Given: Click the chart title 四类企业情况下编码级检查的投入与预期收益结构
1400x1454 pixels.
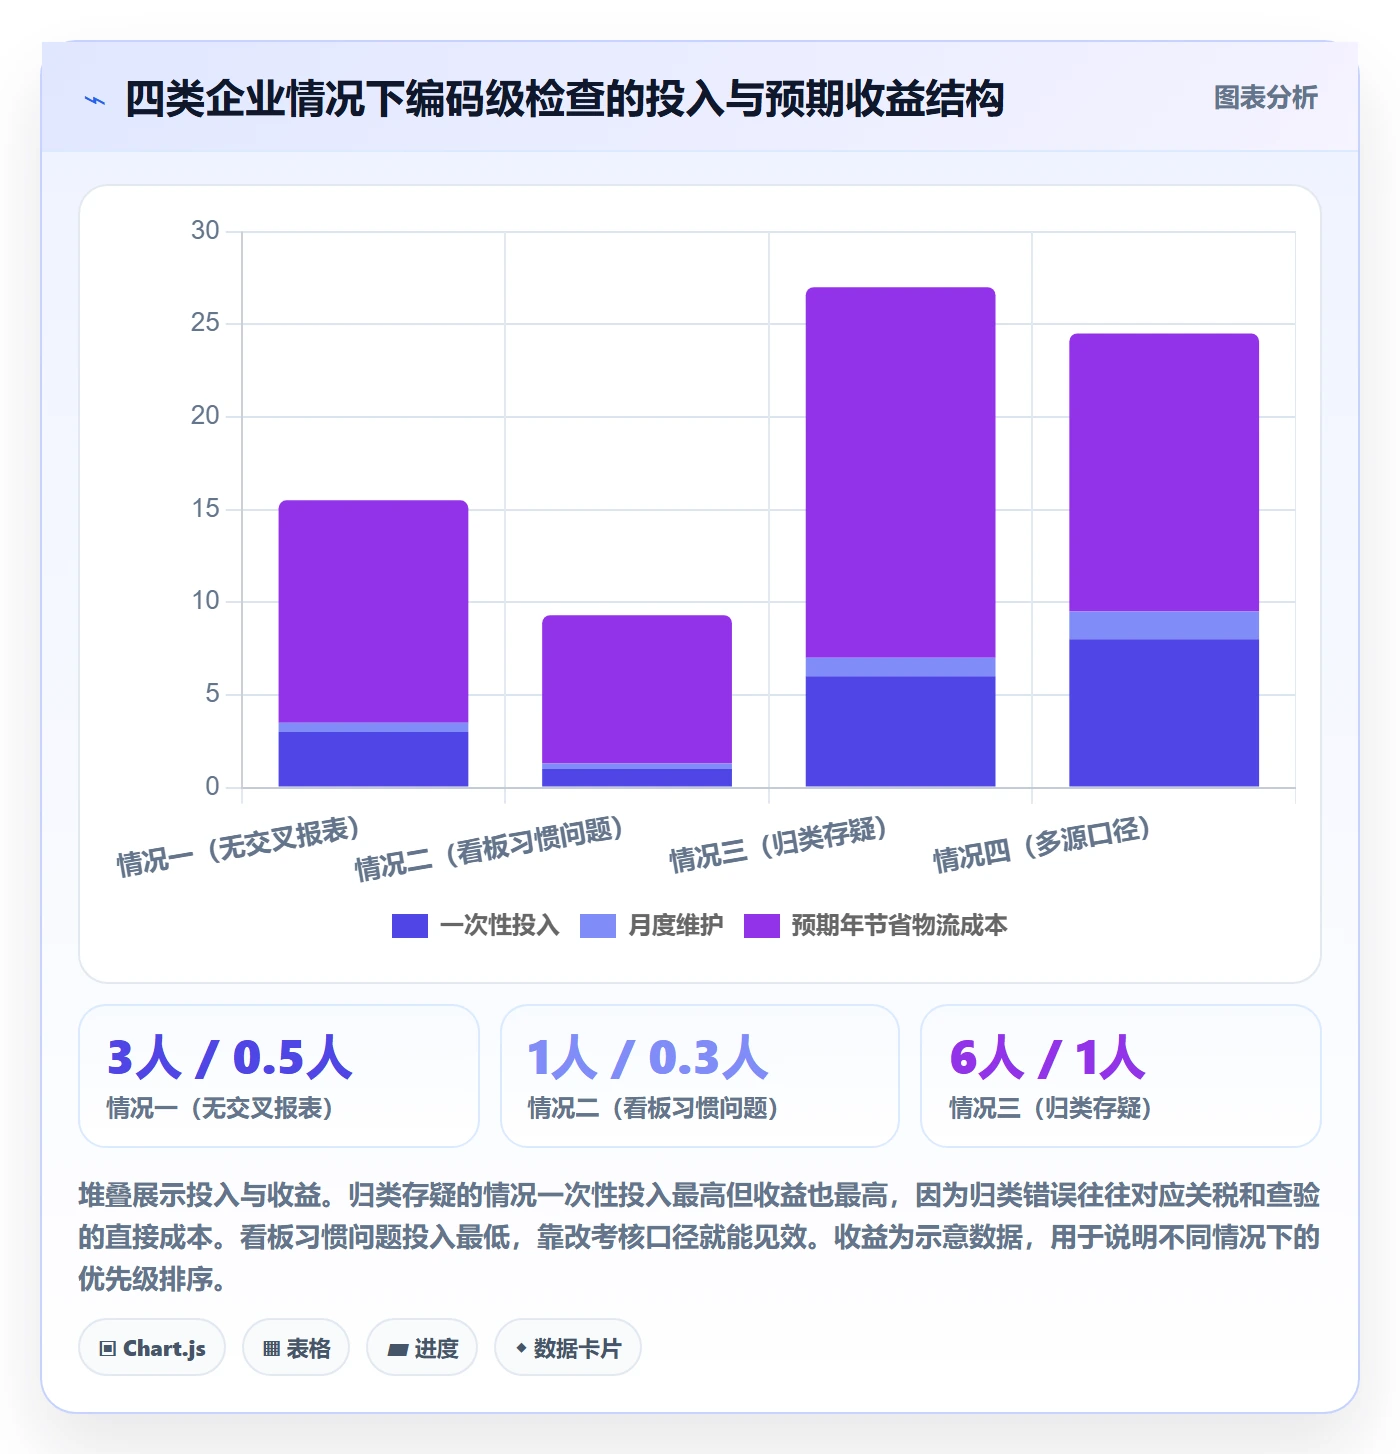Looking at the screenshot, I should pyautogui.click(x=564, y=99).
